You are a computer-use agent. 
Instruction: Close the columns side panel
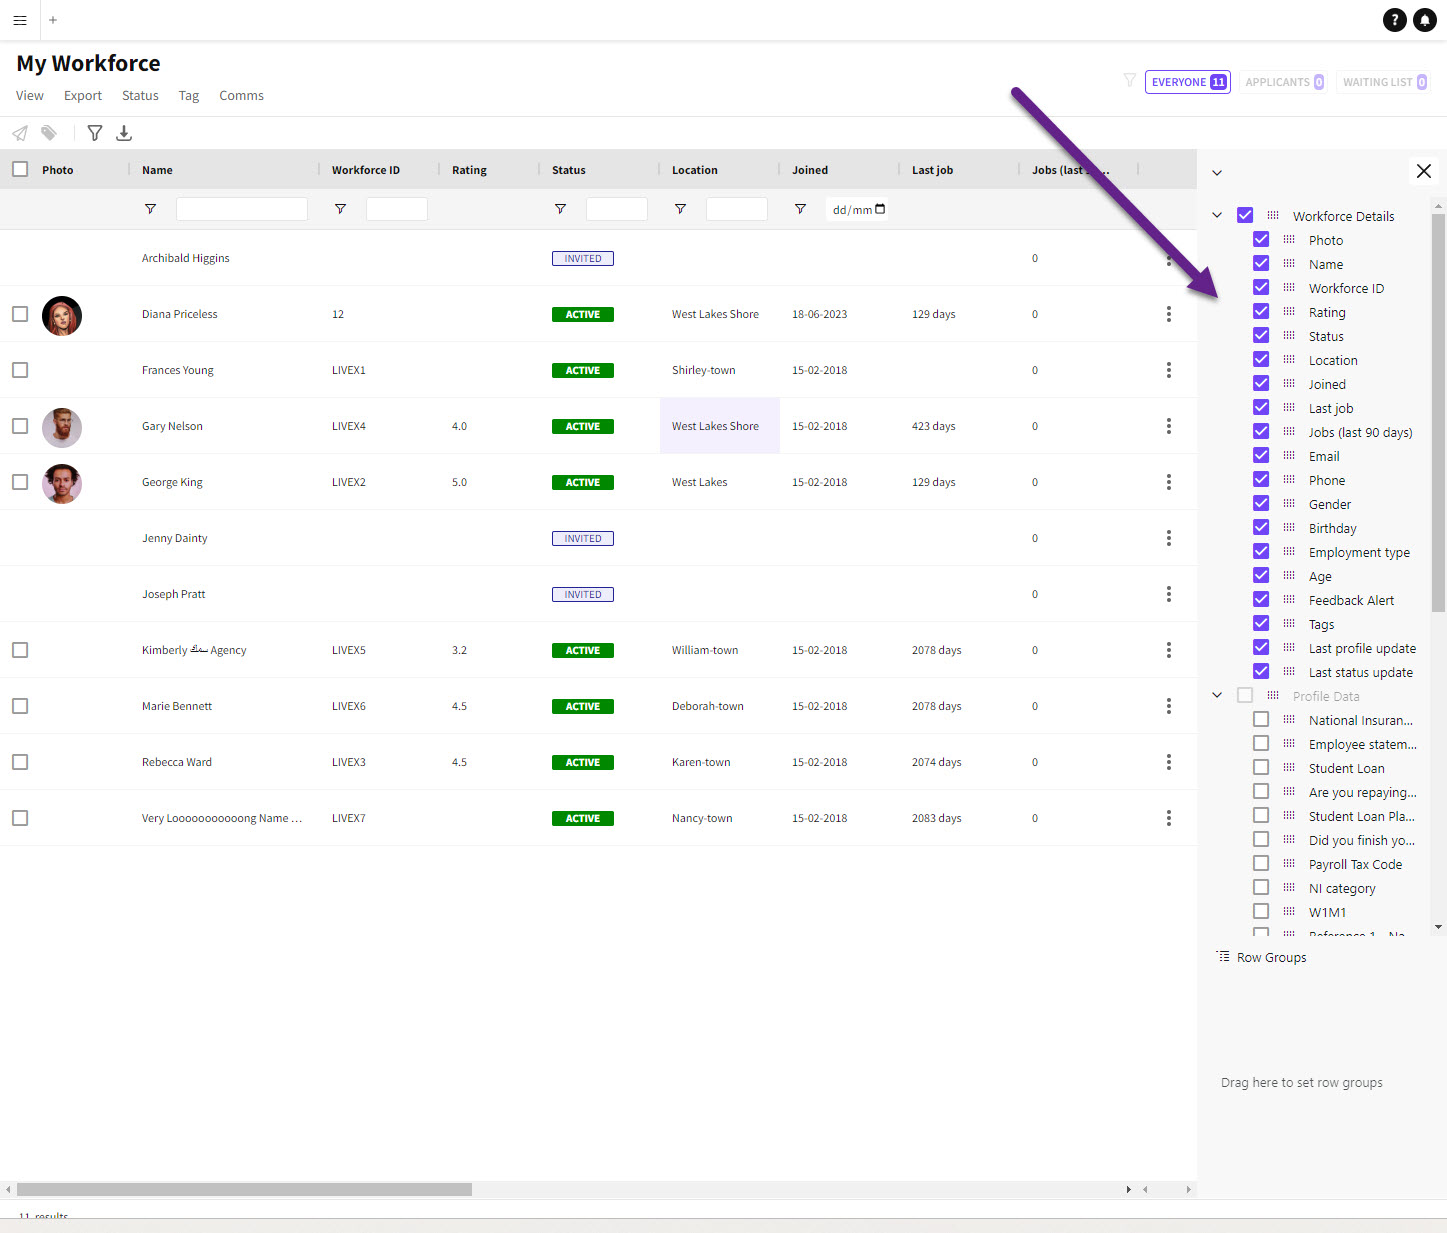1423,171
